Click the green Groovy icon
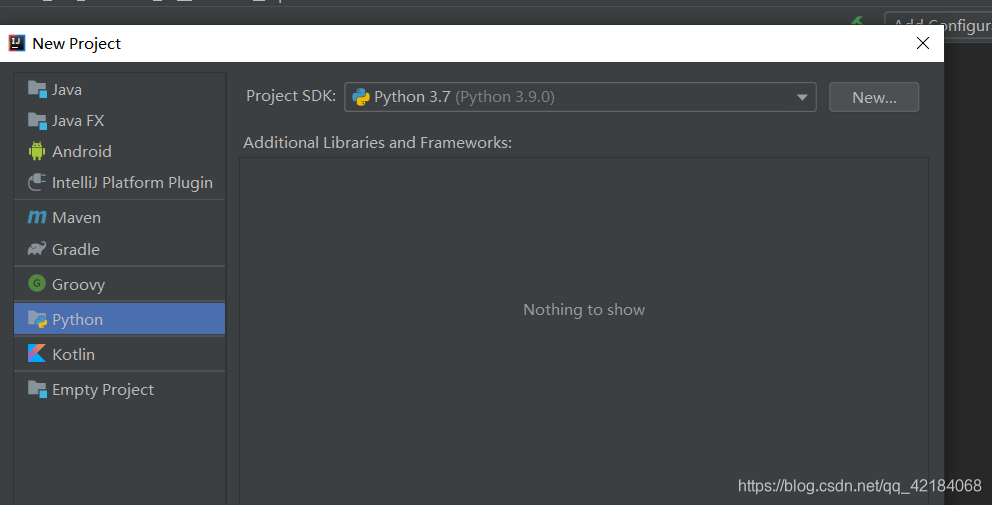The image size is (992, 505). pos(37,284)
